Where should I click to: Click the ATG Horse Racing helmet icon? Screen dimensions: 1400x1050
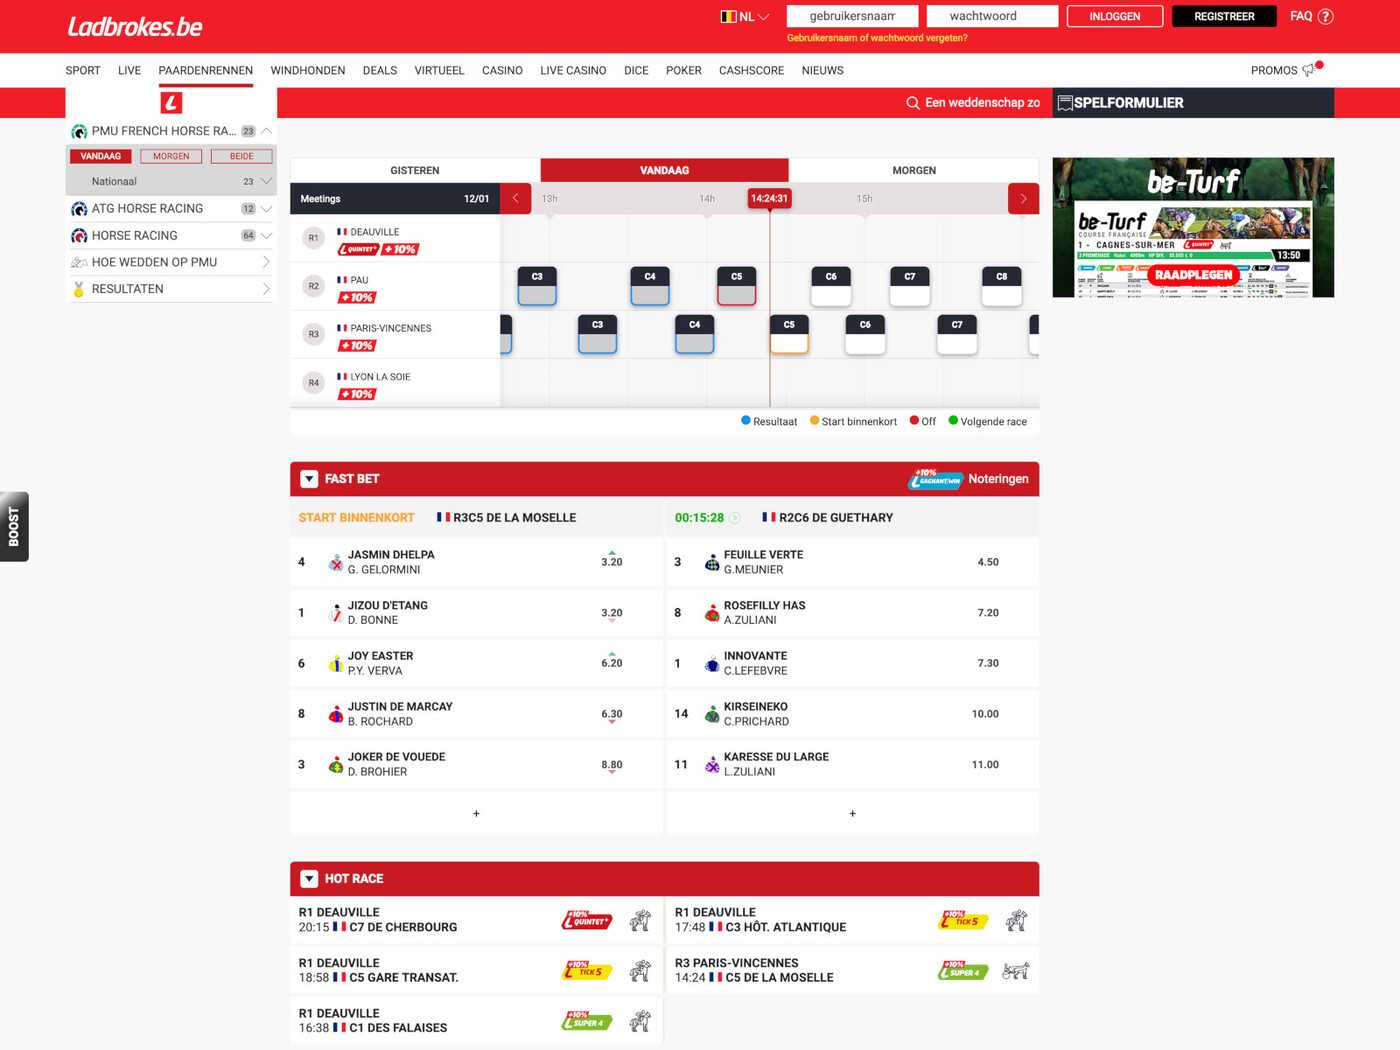click(x=79, y=208)
